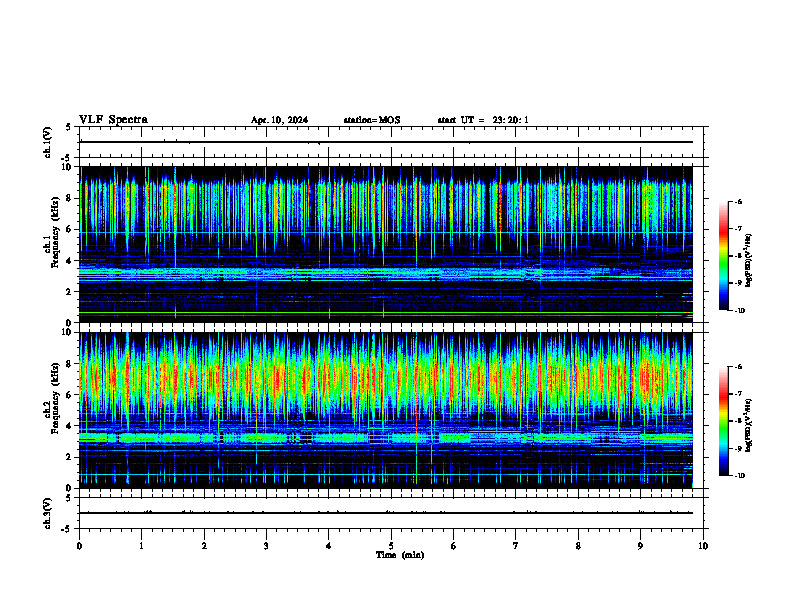Screen dimensions: 792x612
Task: Click the 4 minute tick label
Action: 329,546
